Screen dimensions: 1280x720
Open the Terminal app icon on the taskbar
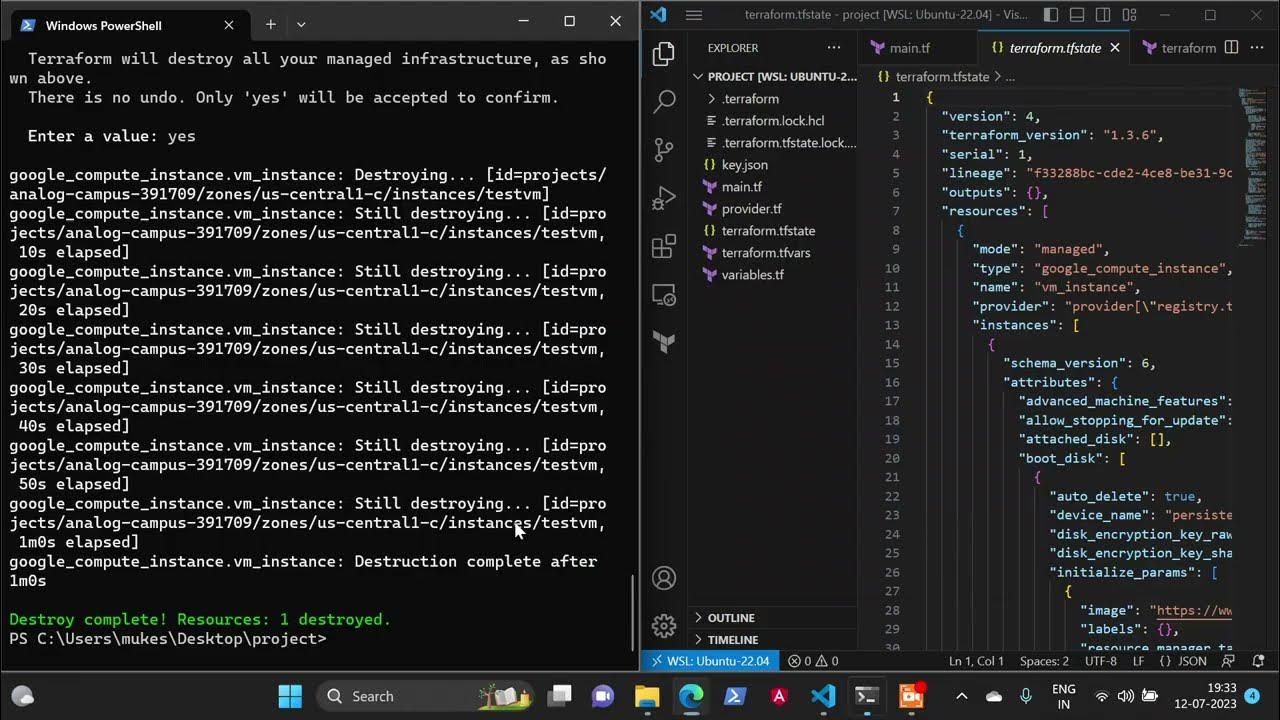[x=867, y=696]
